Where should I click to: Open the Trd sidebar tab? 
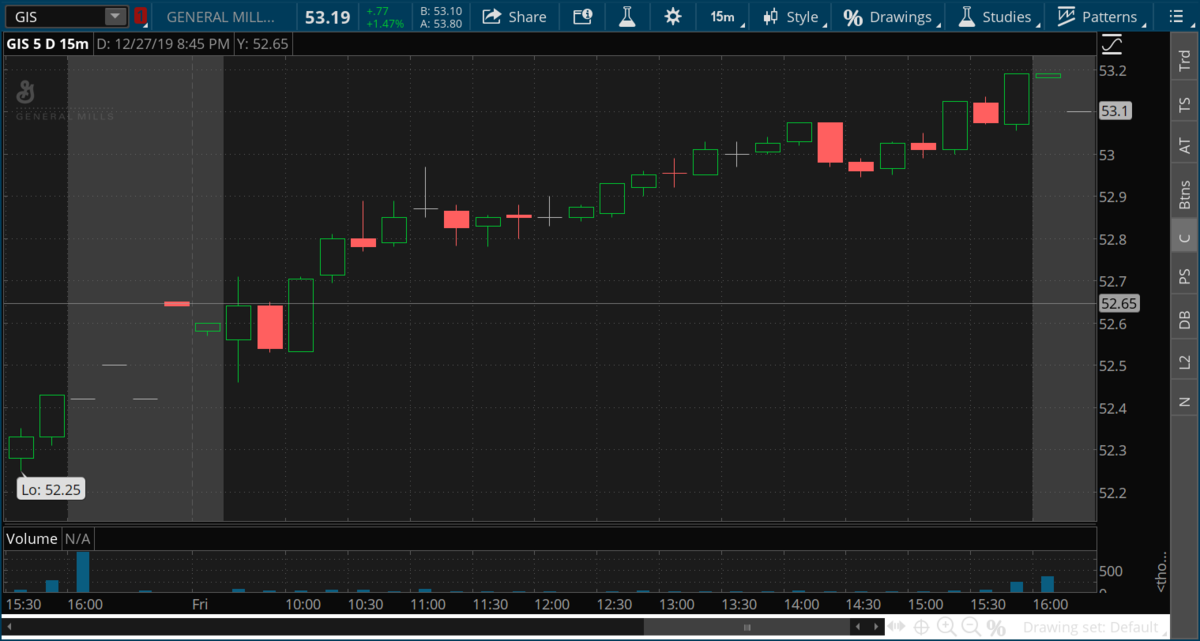(x=1185, y=62)
